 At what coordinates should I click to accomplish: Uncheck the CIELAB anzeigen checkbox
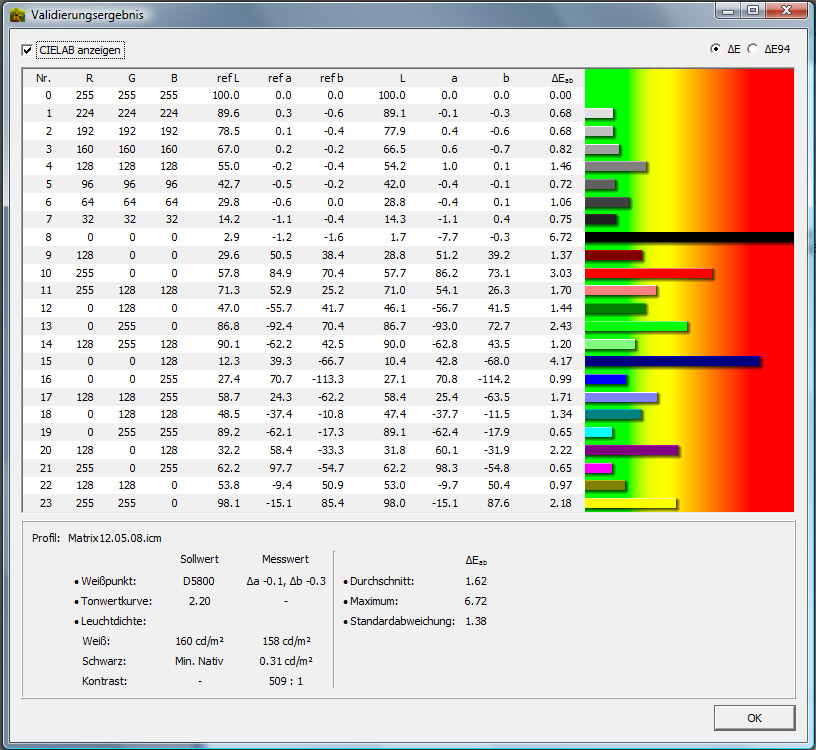click(x=27, y=49)
